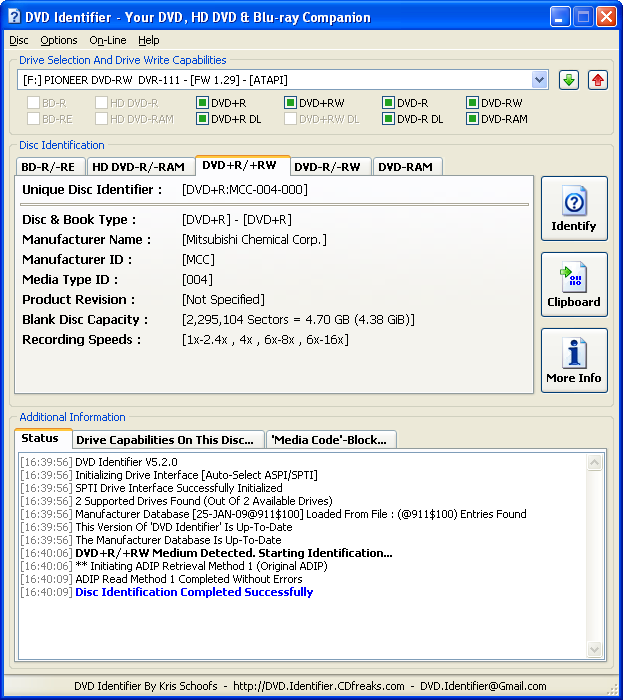Open the 'Media Code'-Block tab
The height and width of the screenshot is (700, 623).
pos(329,440)
